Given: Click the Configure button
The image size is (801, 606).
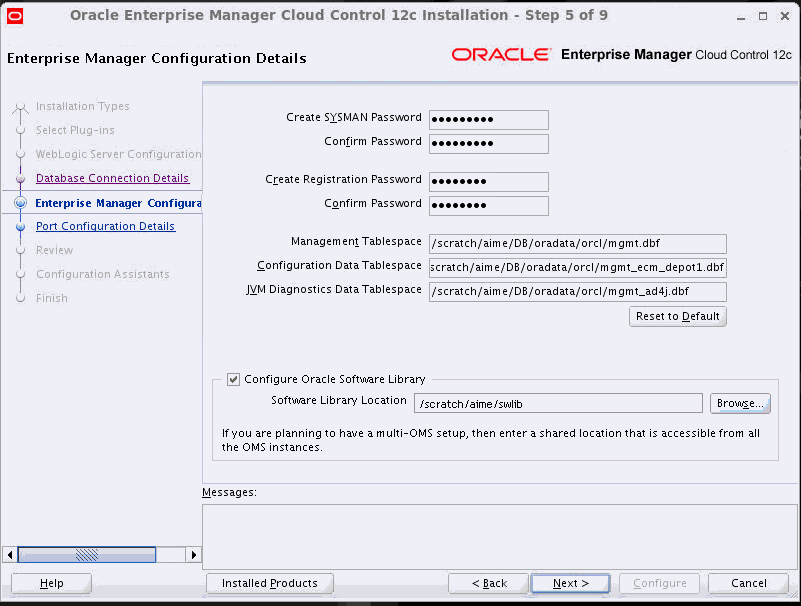Looking at the screenshot, I should pyautogui.click(x=659, y=583).
